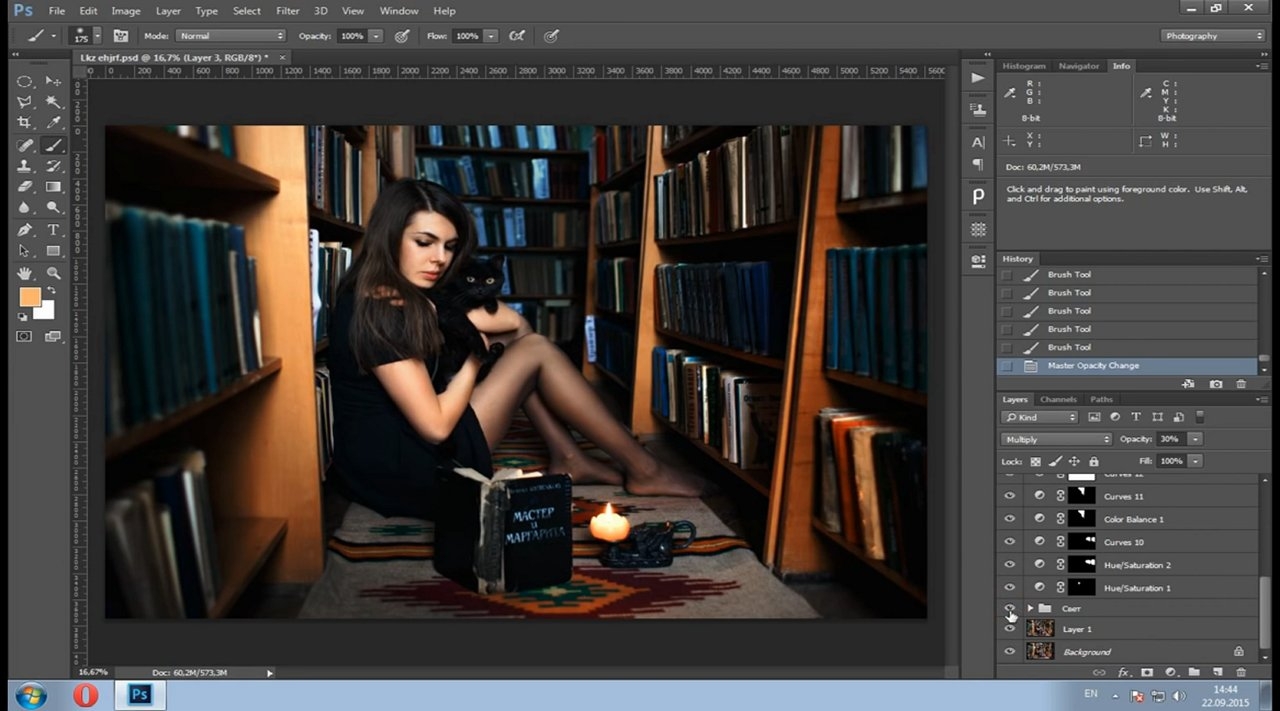Toggle airbrush mode in options bar
The image size is (1280, 711).
517,36
